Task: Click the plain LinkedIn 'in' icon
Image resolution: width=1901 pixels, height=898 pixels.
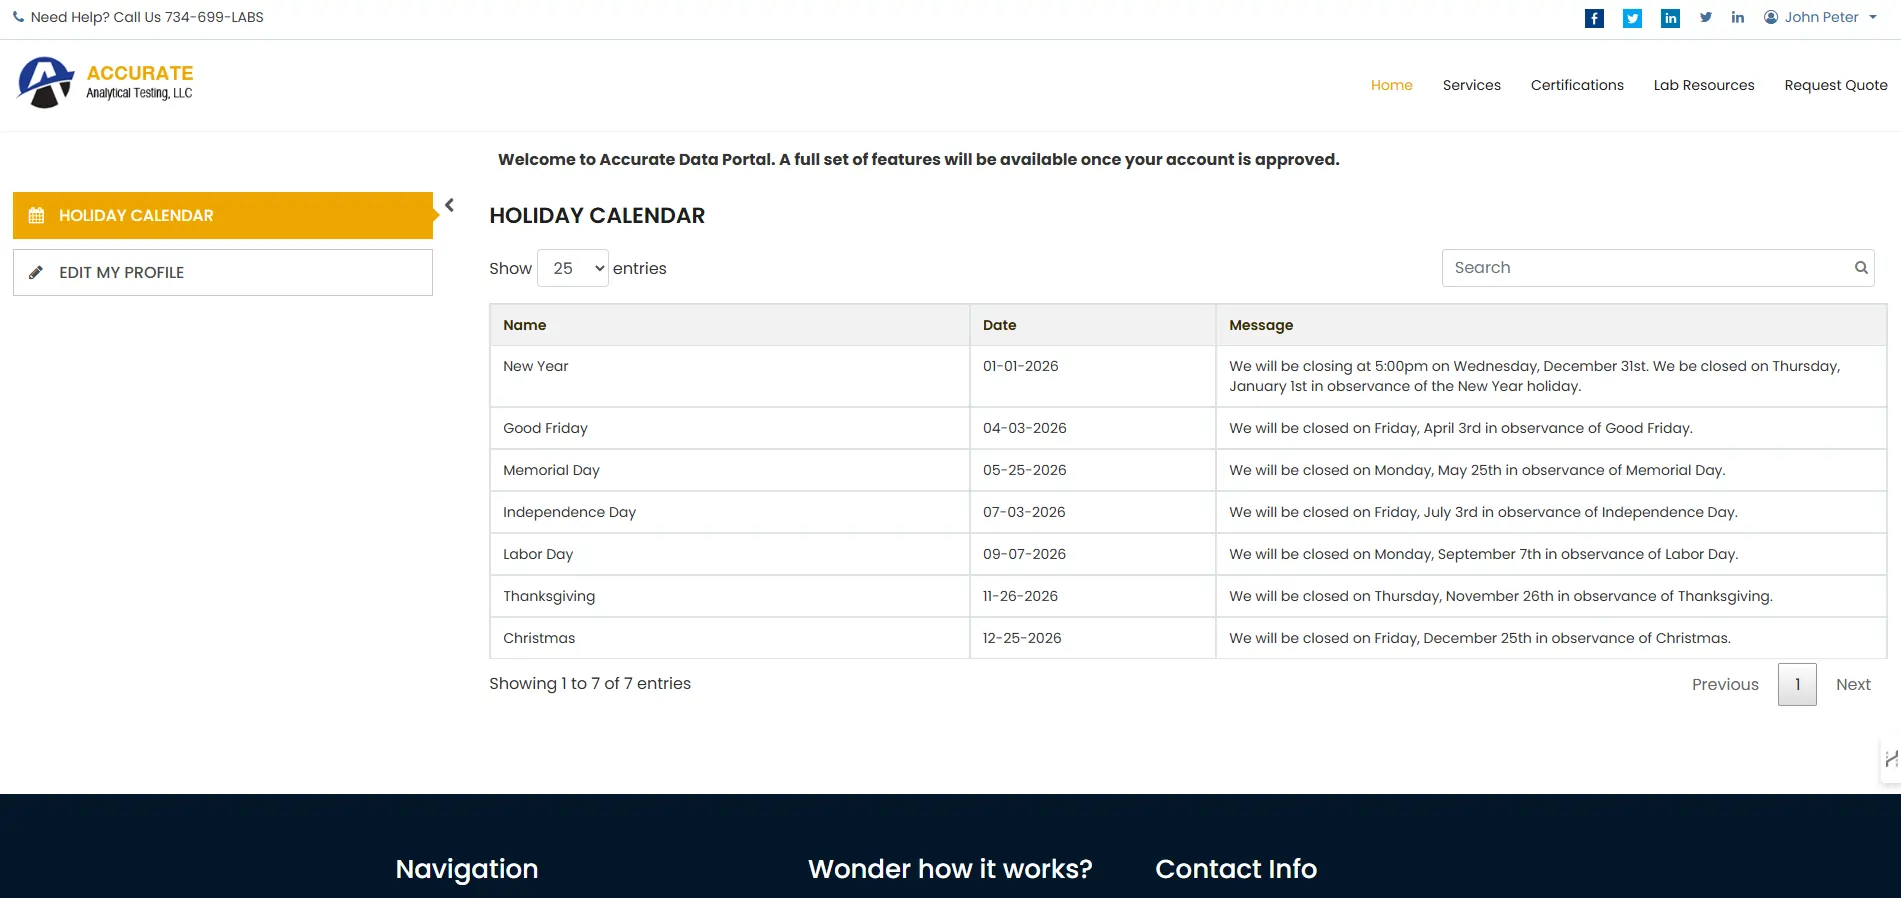Action: click(1738, 17)
